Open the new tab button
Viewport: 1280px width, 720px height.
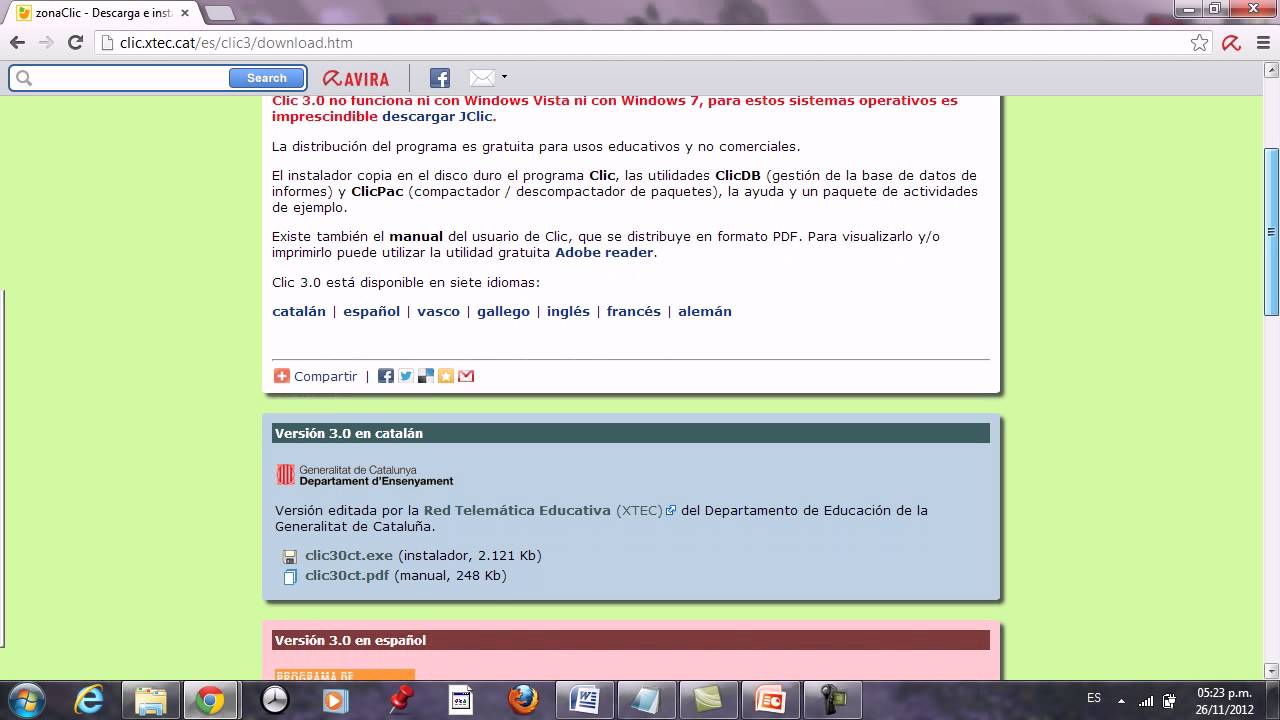click(x=219, y=13)
